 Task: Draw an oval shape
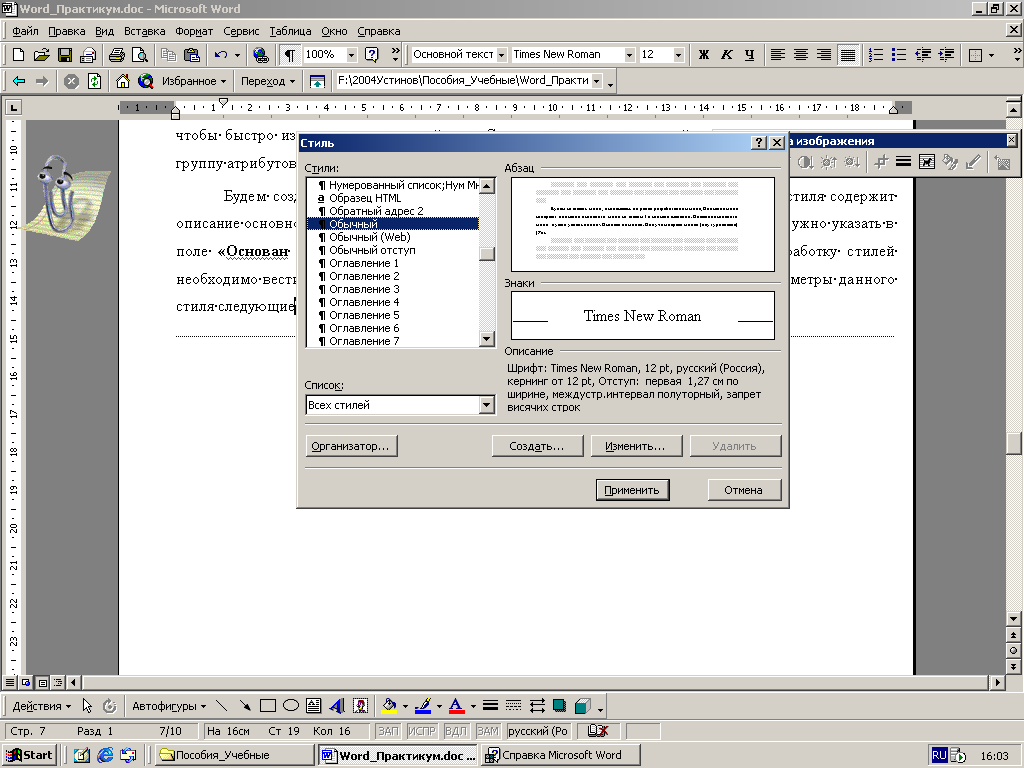click(x=291, y=706)
